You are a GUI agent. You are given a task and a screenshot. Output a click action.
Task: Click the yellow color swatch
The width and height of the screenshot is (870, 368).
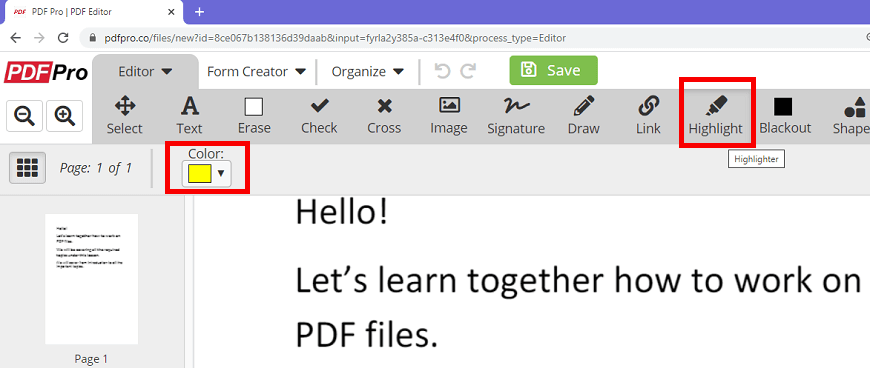pyautogui.click(x=199, y=174)
